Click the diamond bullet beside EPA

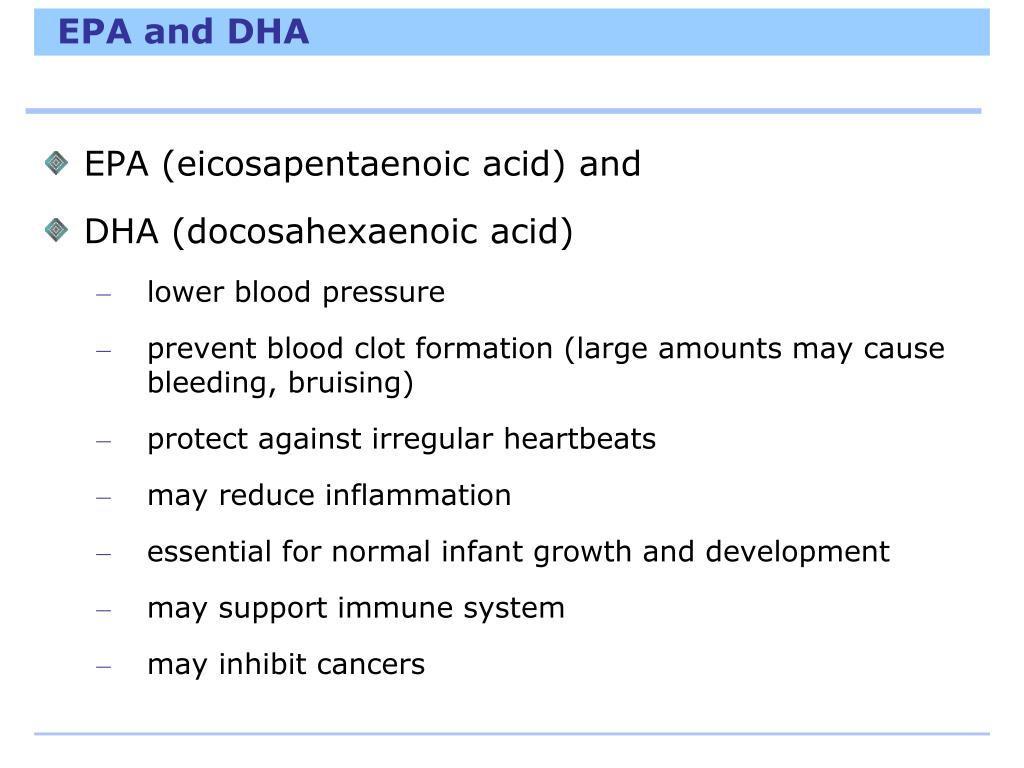[56, 163]
